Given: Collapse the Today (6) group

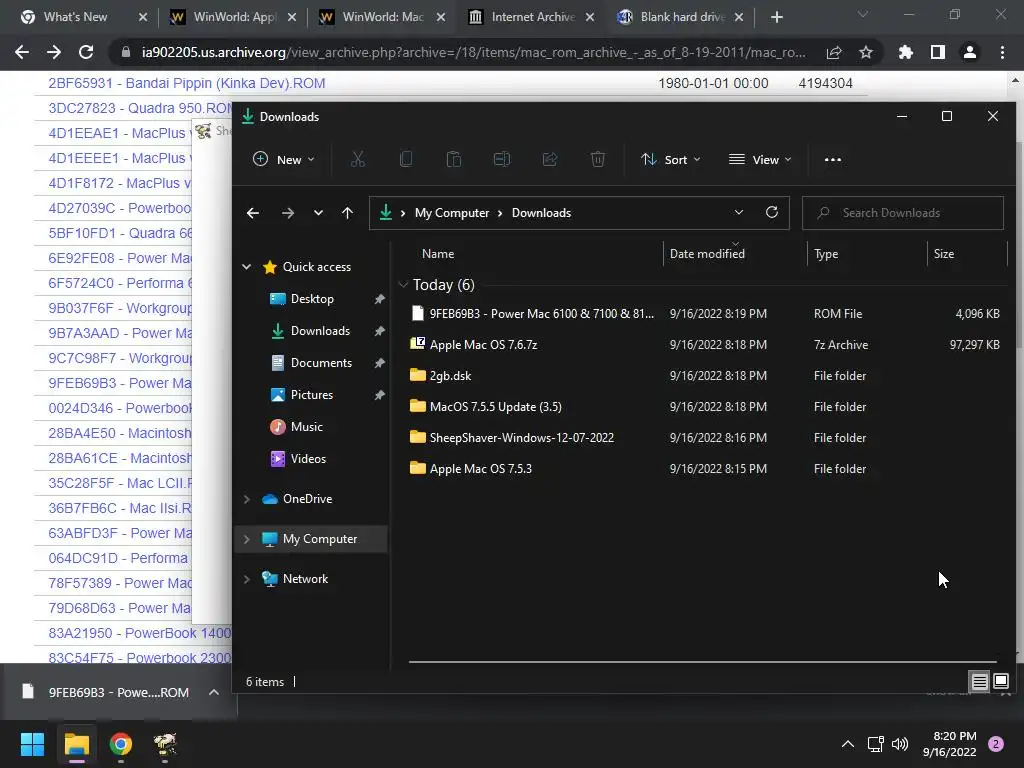Looking at the screenshot, I should 403,285.
